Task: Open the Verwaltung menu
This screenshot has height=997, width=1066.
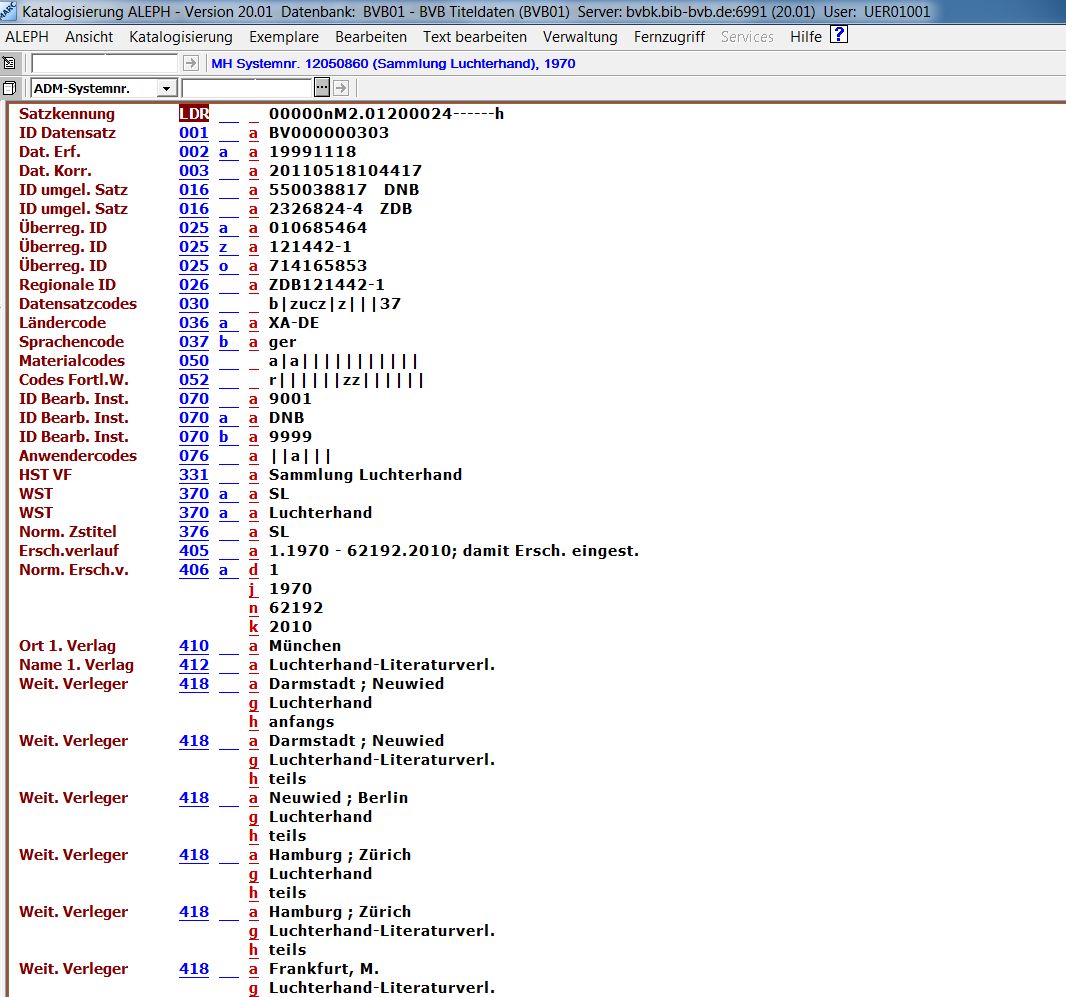Action: [580, 37]
